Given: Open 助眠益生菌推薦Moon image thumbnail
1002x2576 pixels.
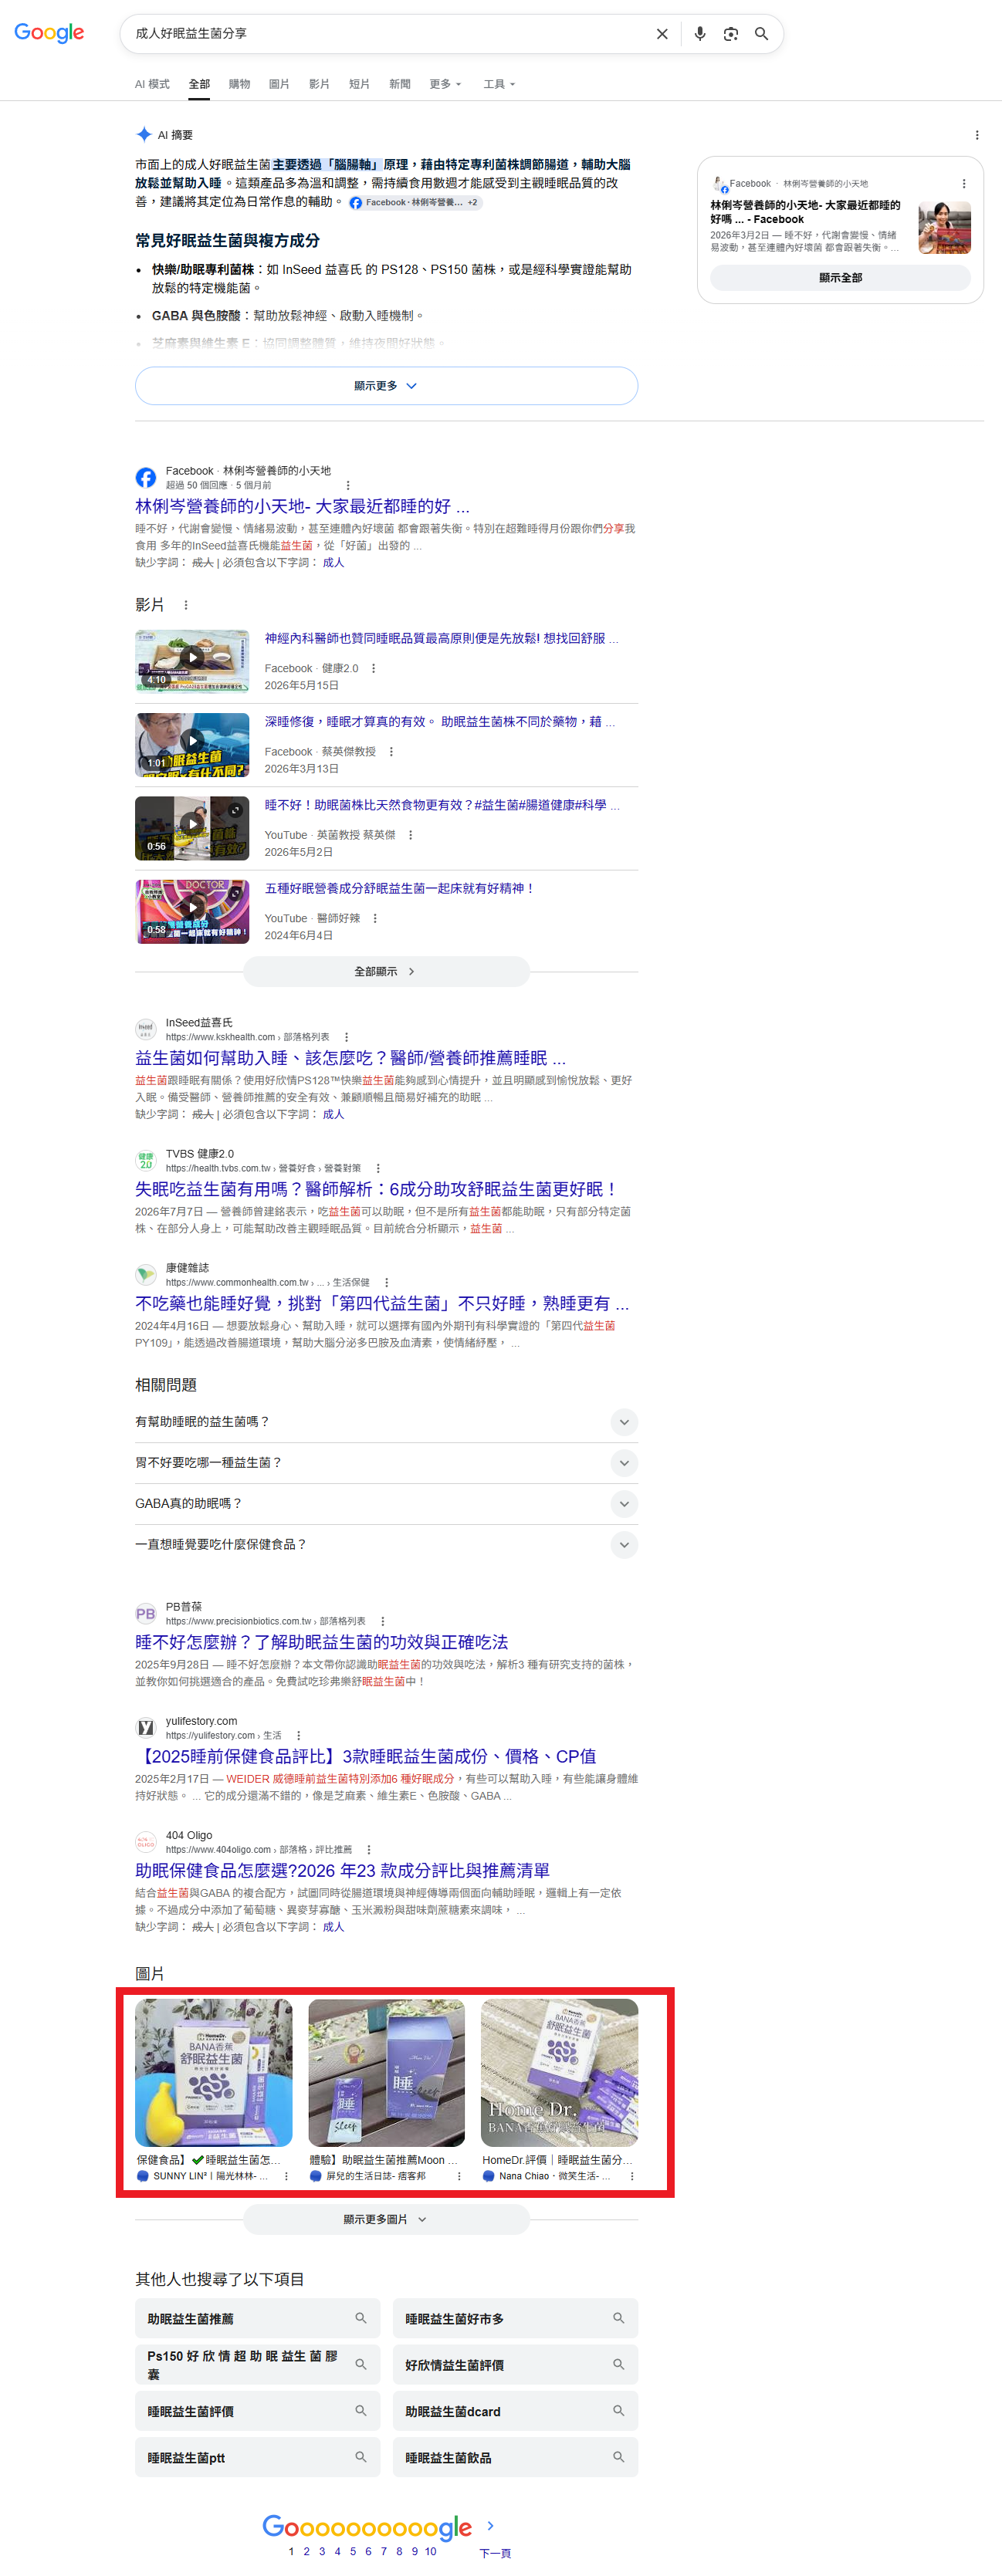Looking at the screenshot, I should (x=387, y=2072).
